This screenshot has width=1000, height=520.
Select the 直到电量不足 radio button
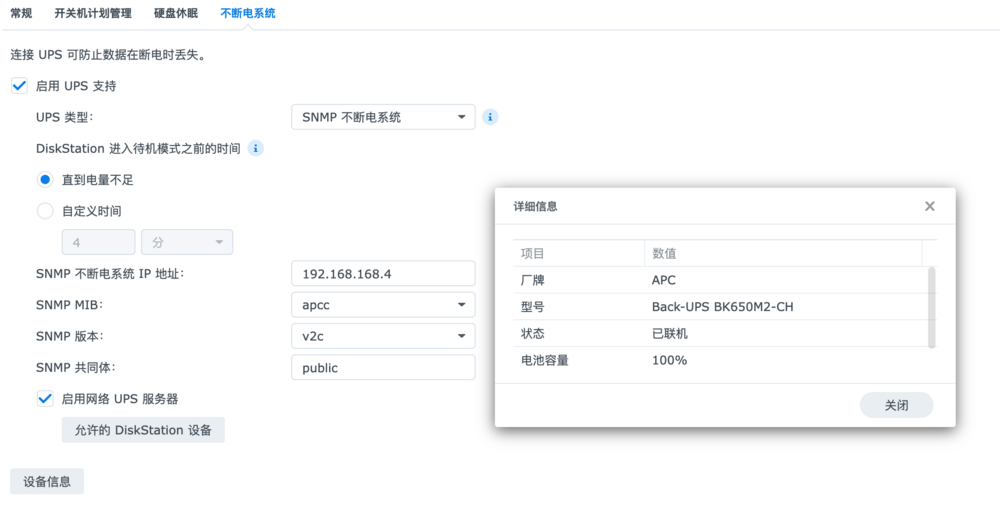[45, 180]
